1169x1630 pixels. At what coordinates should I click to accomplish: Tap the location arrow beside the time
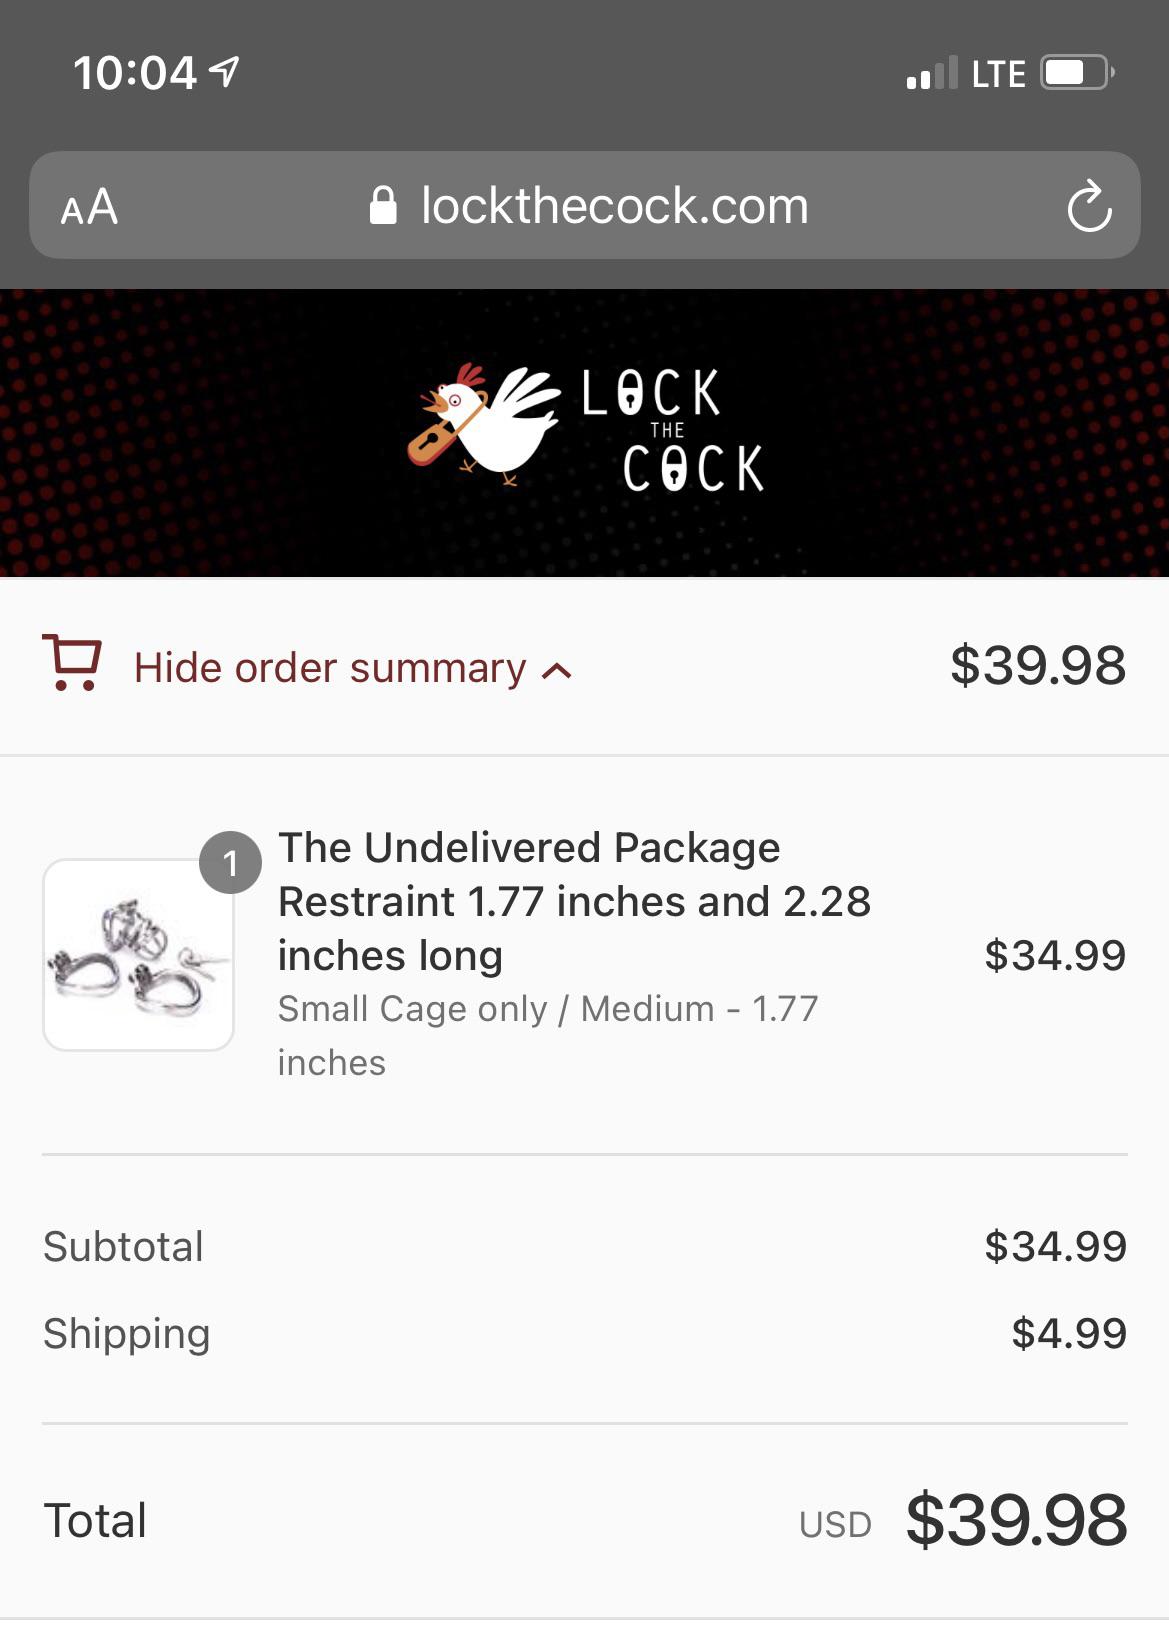pos(225,71)
